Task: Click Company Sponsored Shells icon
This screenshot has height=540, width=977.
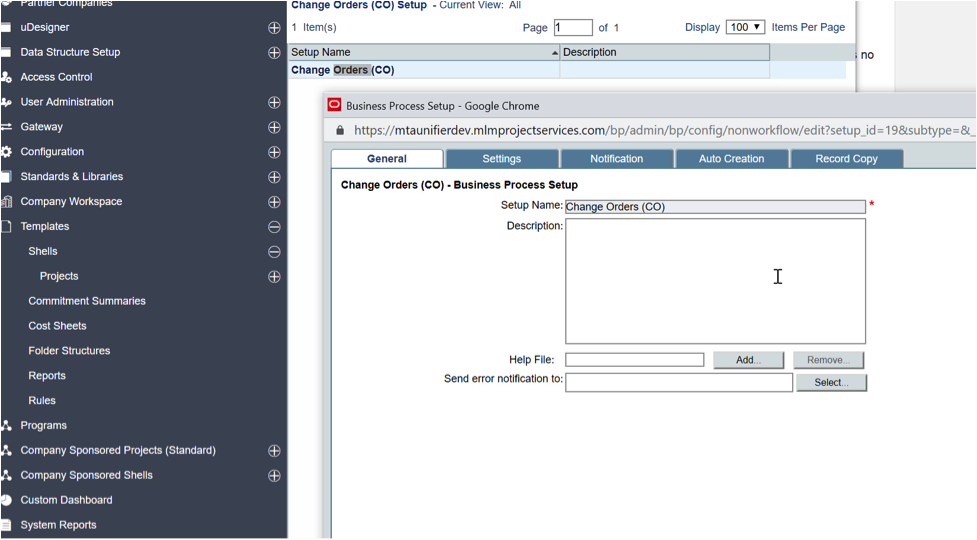Action: (6, 475)
